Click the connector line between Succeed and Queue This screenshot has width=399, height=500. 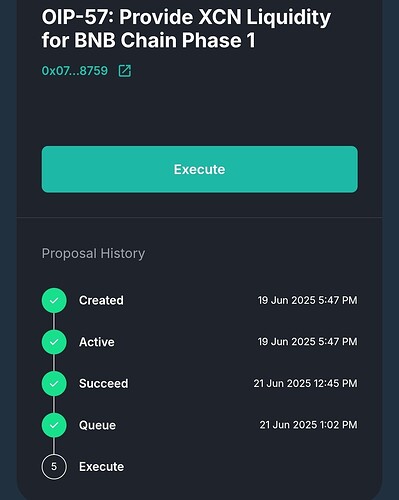(54, 404)
